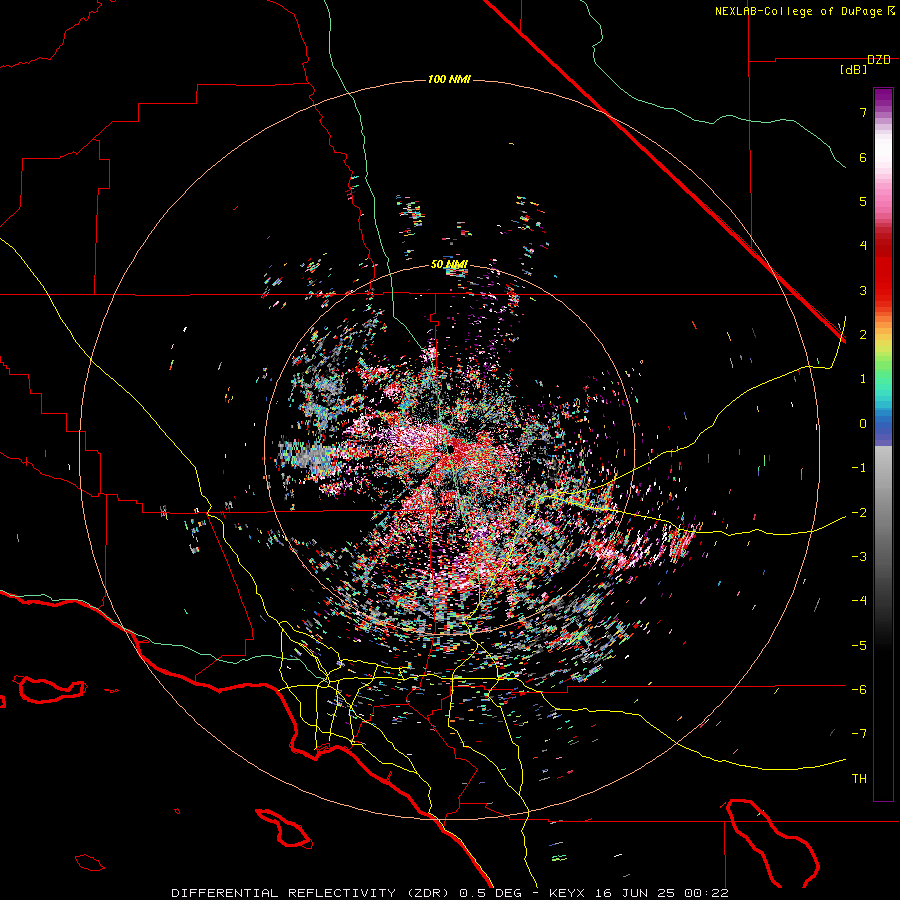Viewport: 900px width, 900px height.
Task: Select the -4 value on the dB scale
Action: point(859,601)
